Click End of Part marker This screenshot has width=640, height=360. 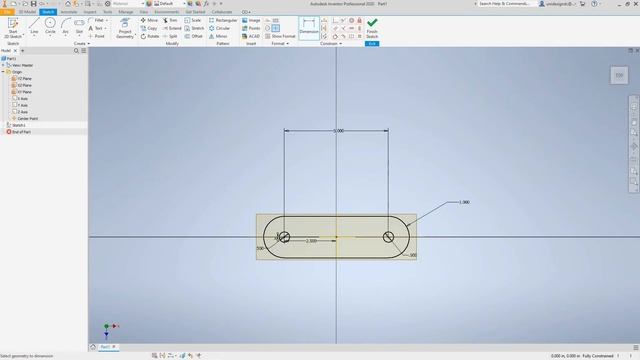click(x=18, y=132)
